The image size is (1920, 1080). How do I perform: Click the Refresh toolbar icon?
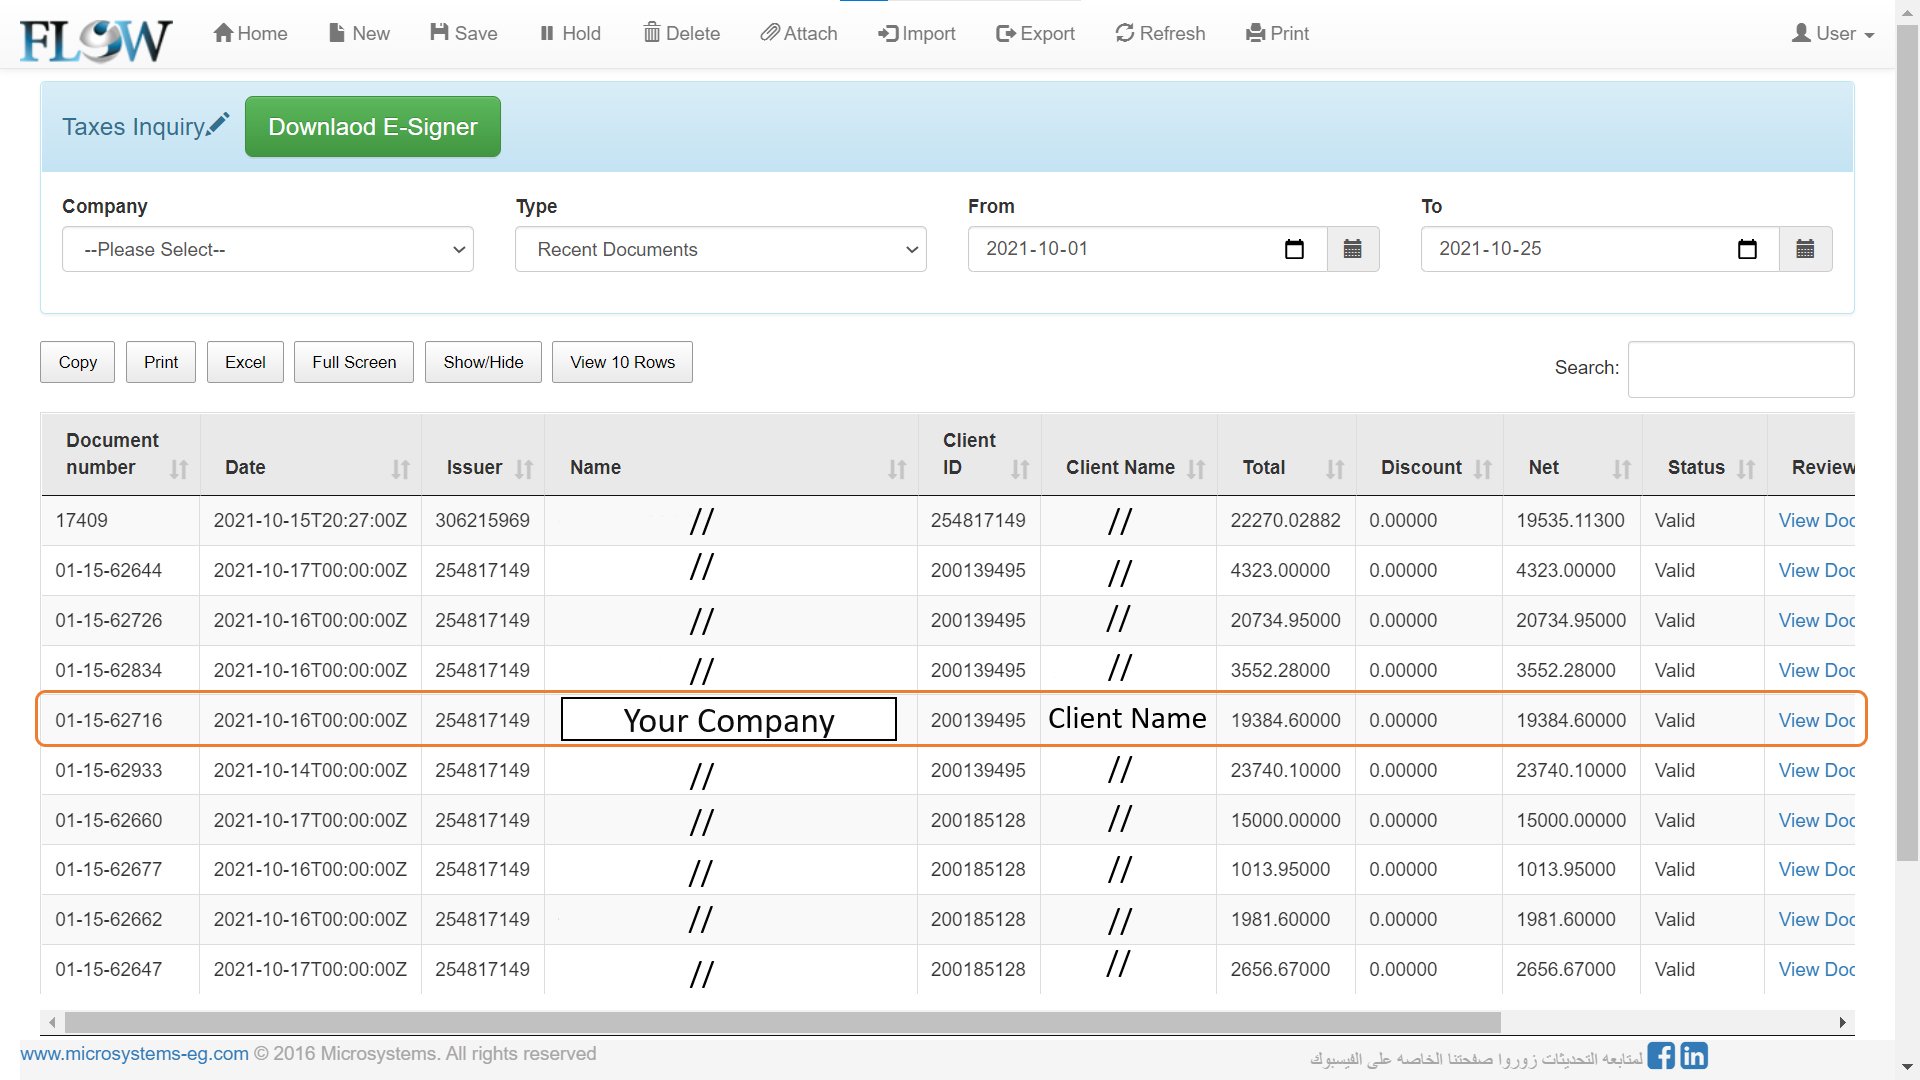point(1125,33)
